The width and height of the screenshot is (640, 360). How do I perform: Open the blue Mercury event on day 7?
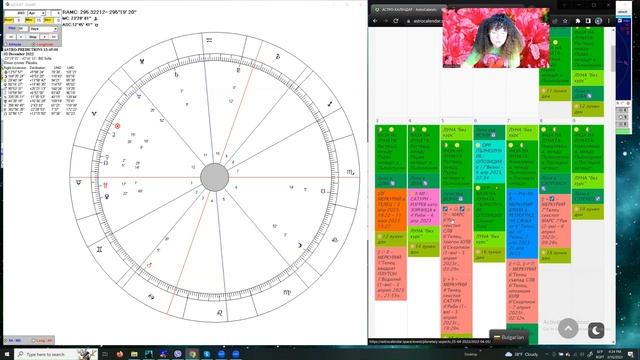point(522,224)
